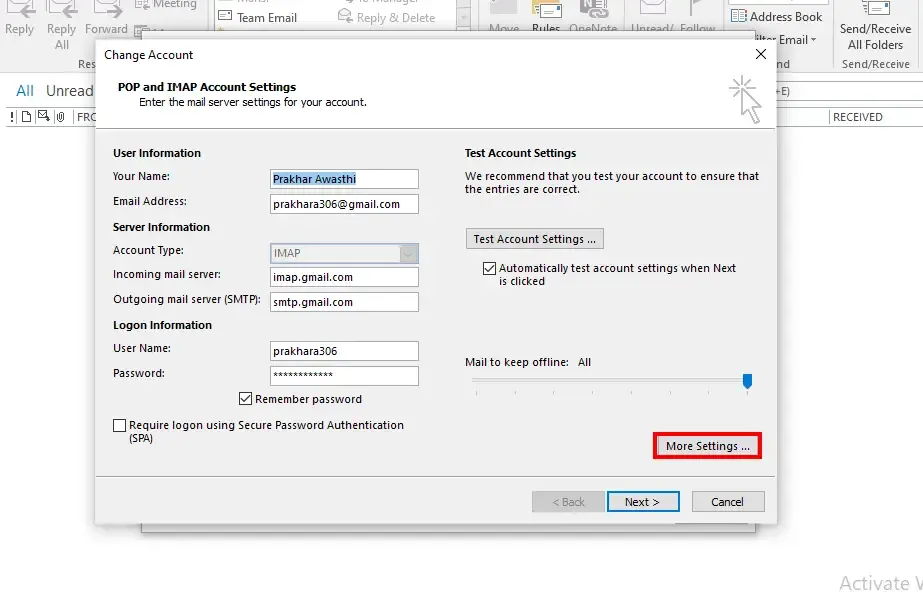Show Unread messages filter
Screen dimensions: 923x598
click(x=69, y=91)
